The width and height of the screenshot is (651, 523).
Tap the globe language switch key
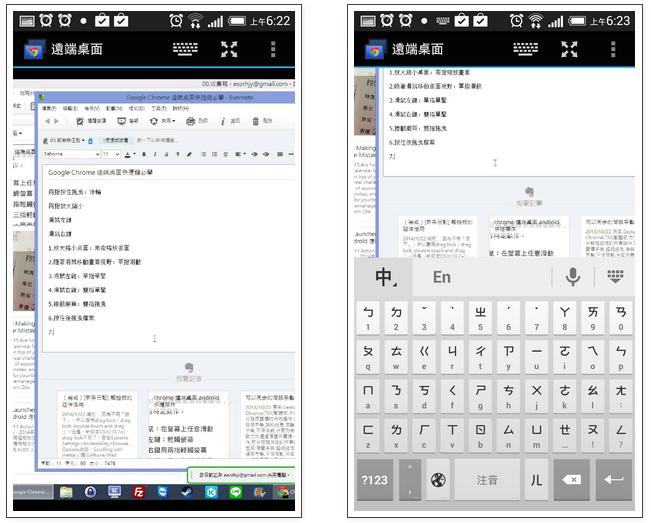click(438, 480)
